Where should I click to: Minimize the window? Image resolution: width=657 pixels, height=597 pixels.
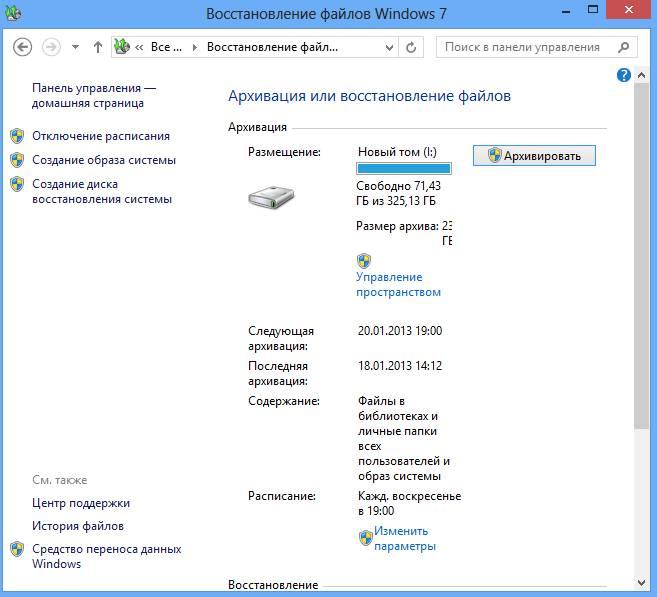point(566,11)
